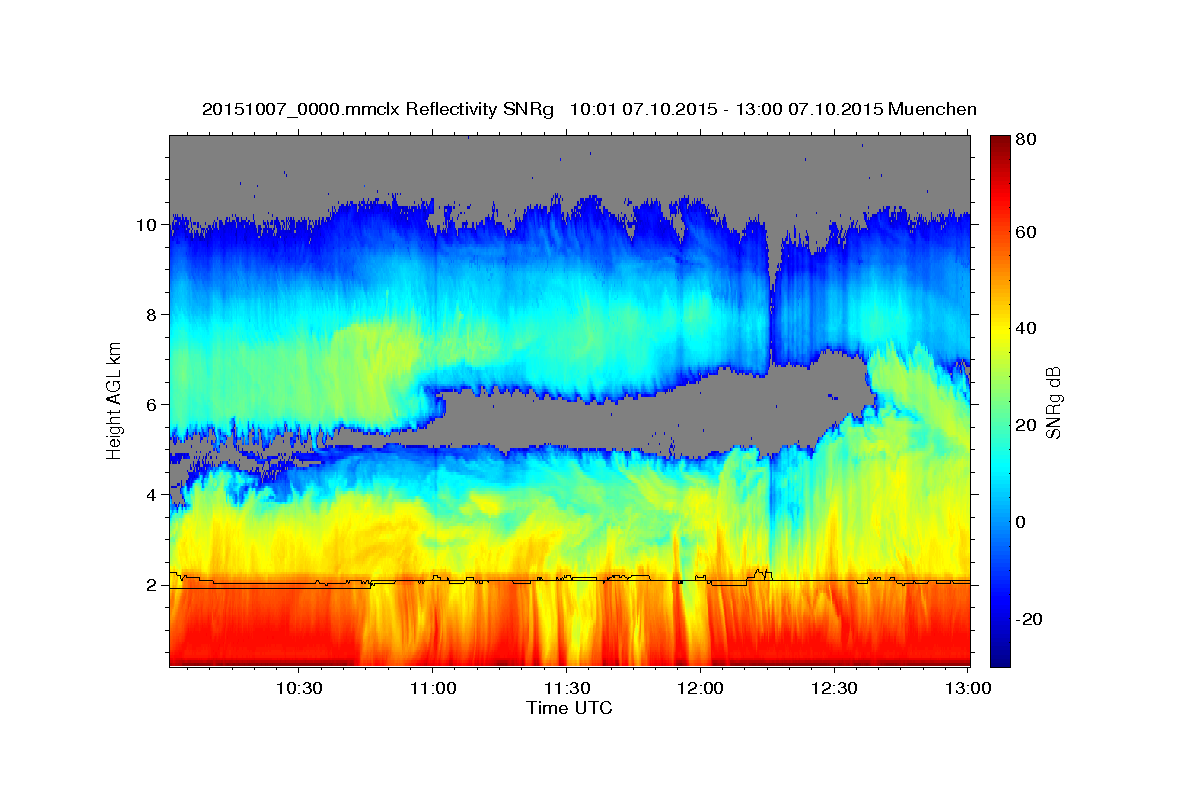Click the 10:30 time tick label
The width and height of the screenshot is (1200, 800).
point(298,689)
